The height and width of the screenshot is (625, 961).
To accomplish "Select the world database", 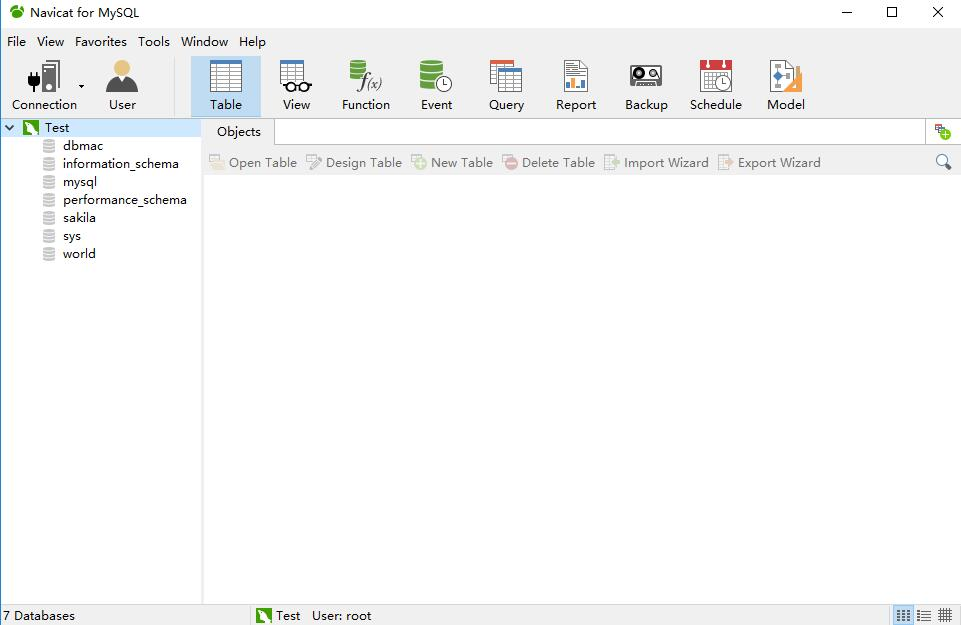I will point(79,254).
